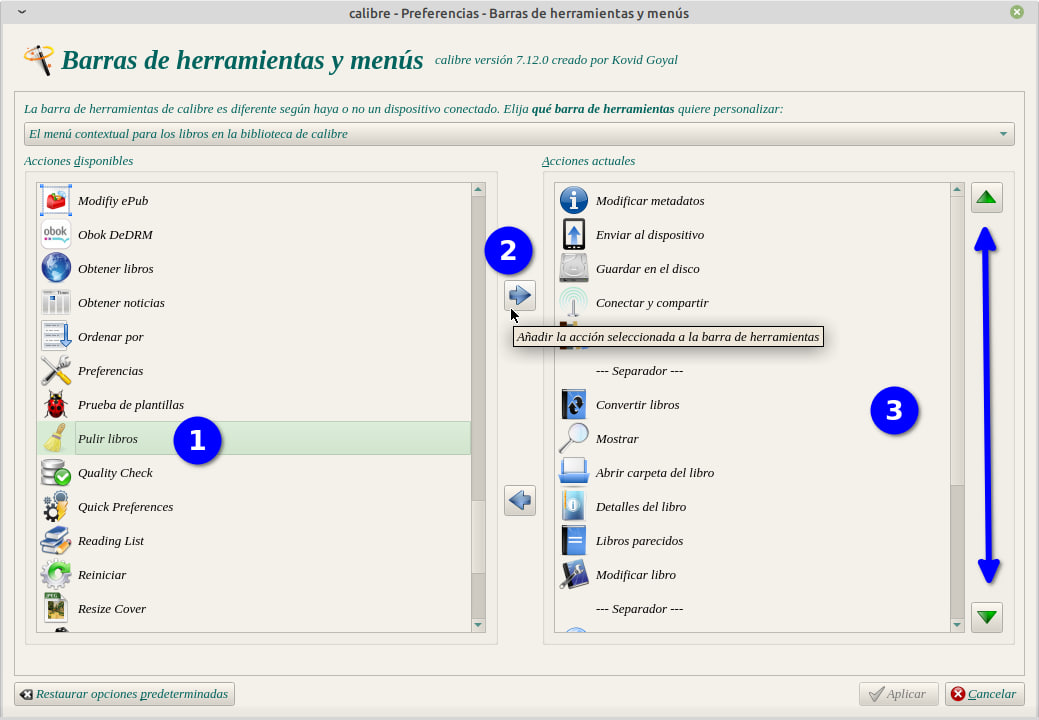The width and height of the screenshot is (1039, 720).
Task: Click the Abrir carpeta del libro icon
Action: (x=574, y=472)
